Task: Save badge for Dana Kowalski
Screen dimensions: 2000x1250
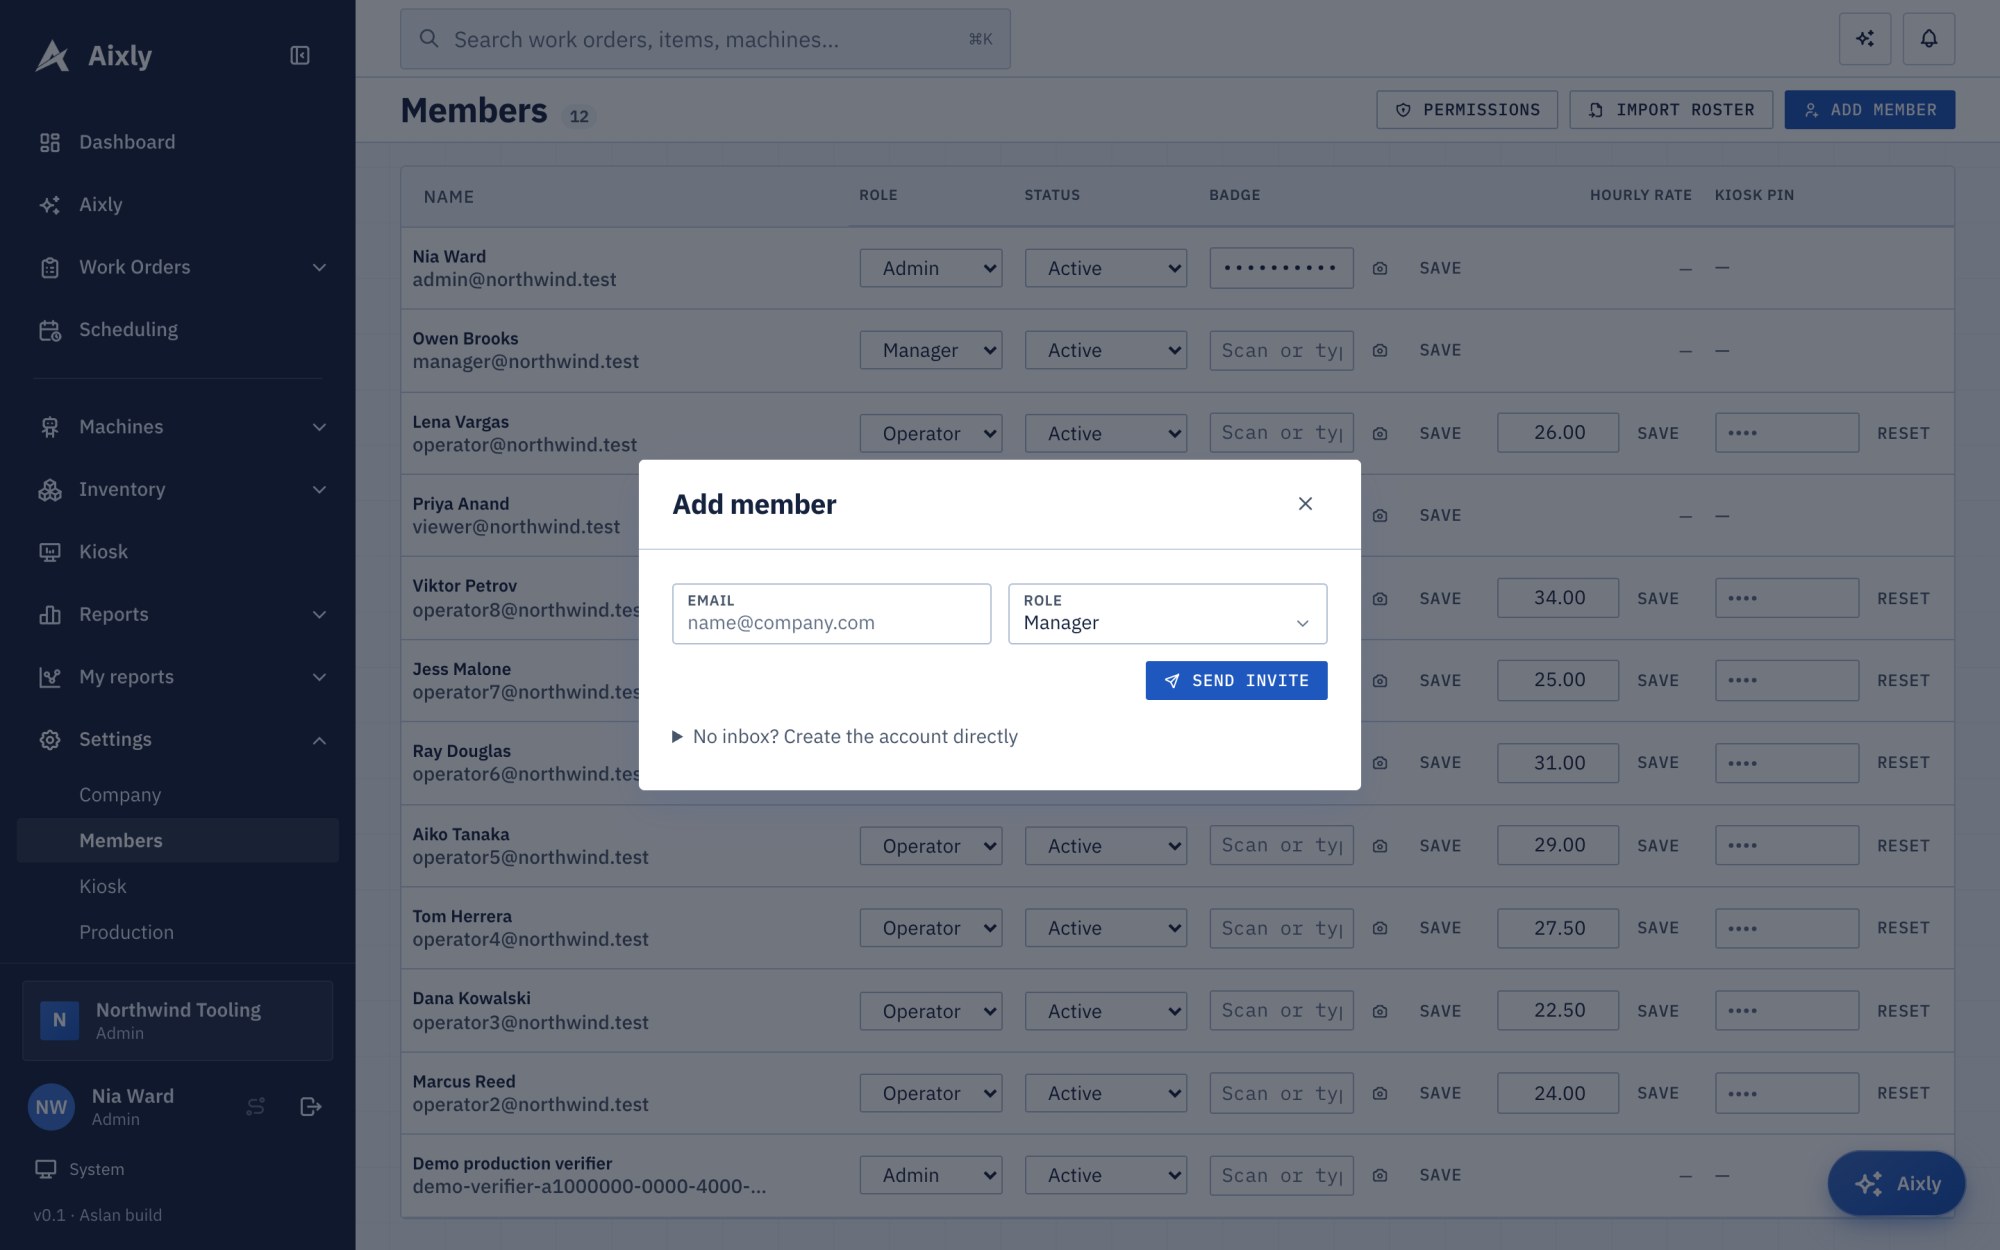Action: [1440, 1011]
